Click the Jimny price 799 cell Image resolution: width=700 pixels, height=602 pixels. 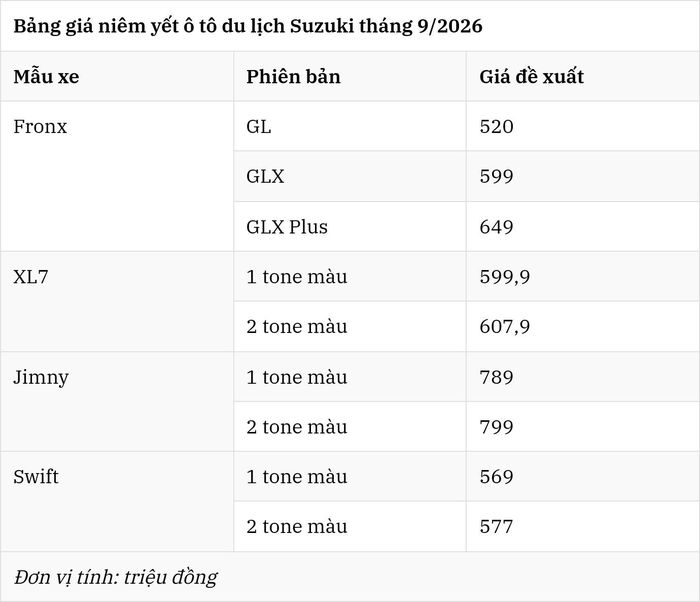pyautogui.click(x=583, y=426)
